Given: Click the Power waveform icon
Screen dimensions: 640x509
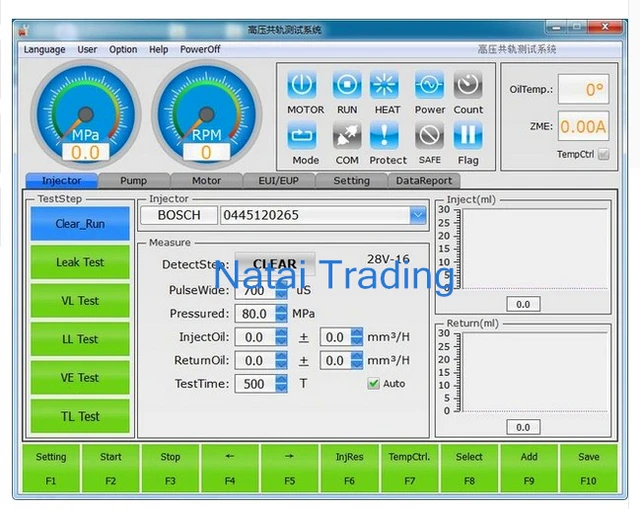Looking at the screenshot, I should coord(429,85).
